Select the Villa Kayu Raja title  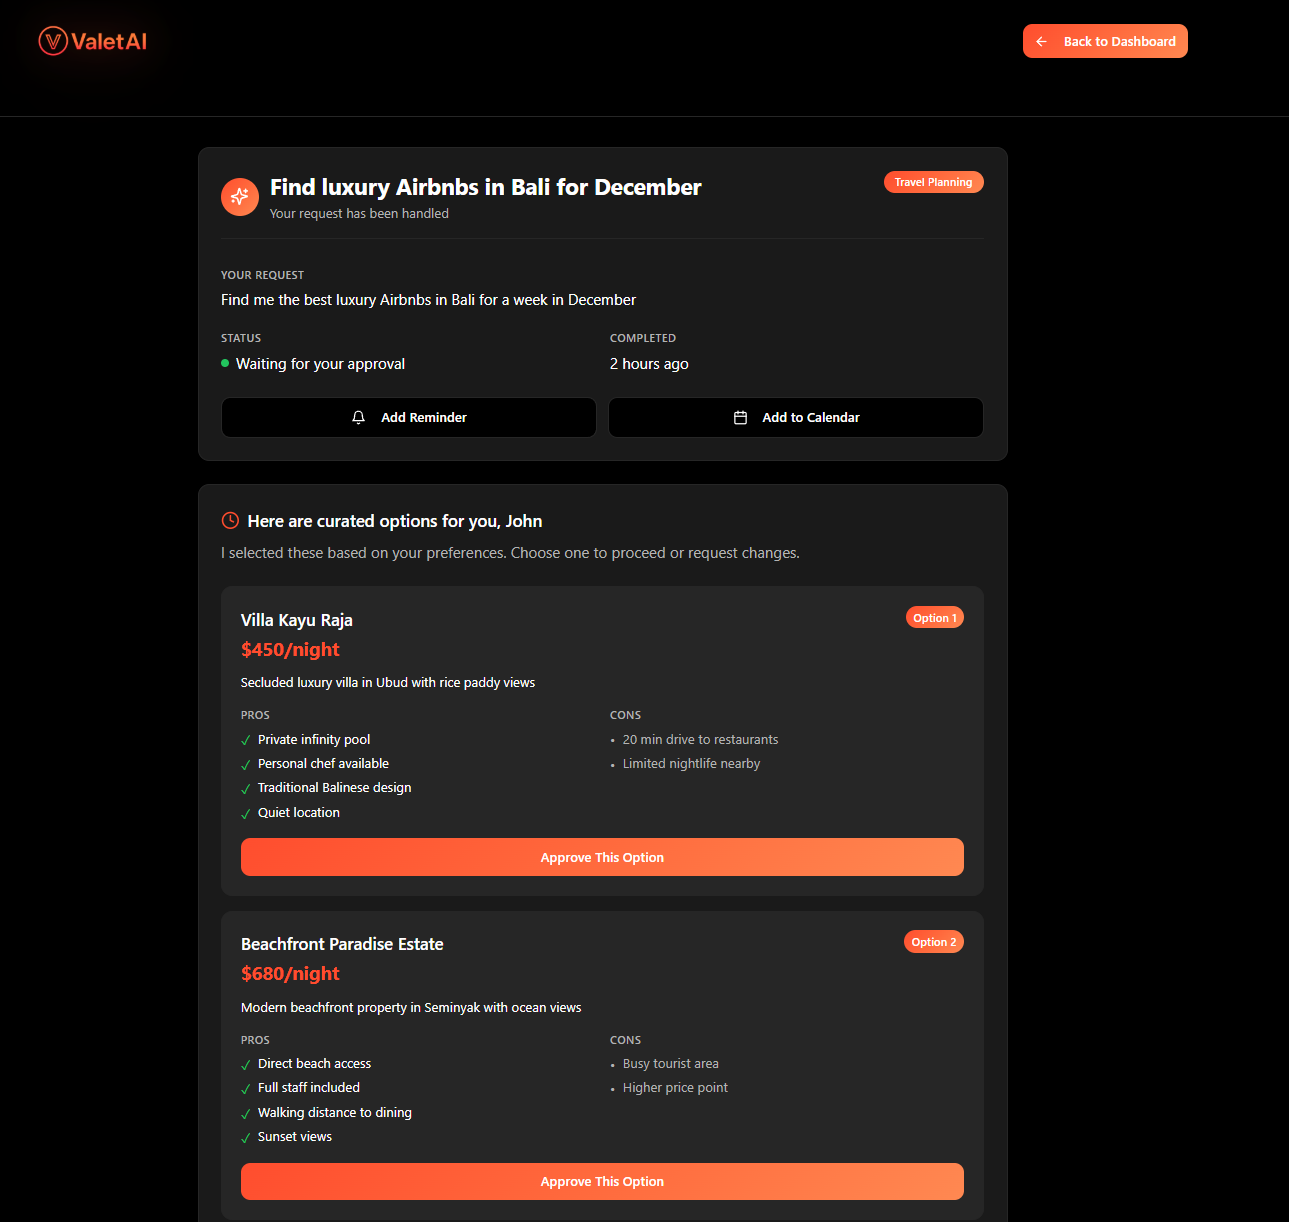[297, 620]
